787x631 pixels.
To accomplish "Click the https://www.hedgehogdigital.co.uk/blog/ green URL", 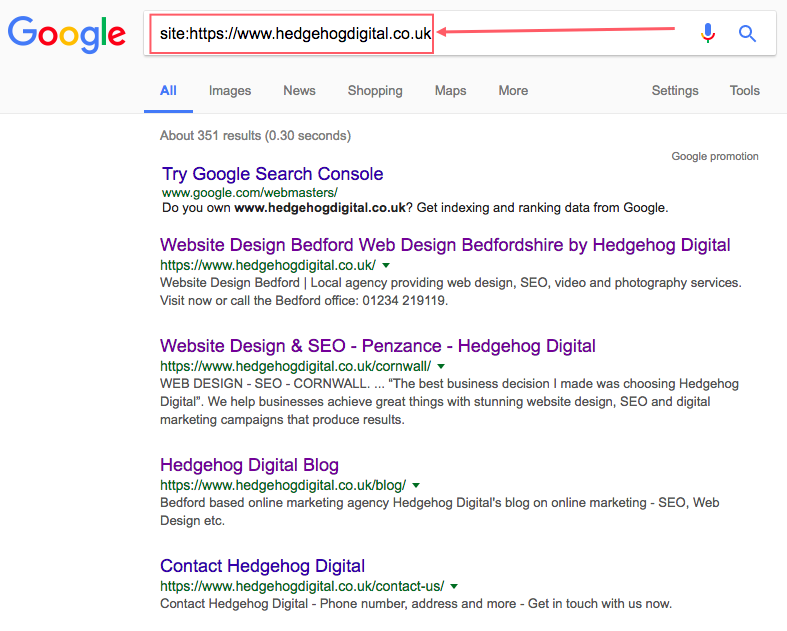I will click(x=283, y=485).
